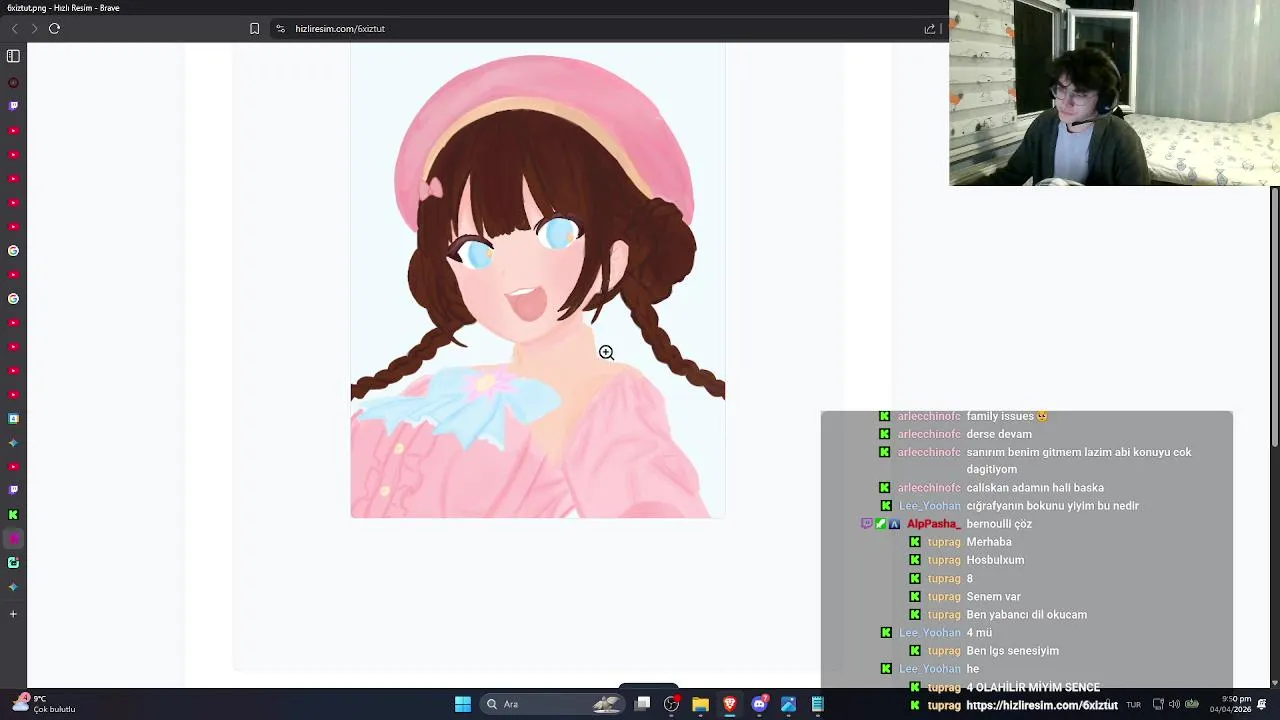Screen dimensions: 1280x720
Task: Click the chat message 'Senem var'
Action: point(993,597)
